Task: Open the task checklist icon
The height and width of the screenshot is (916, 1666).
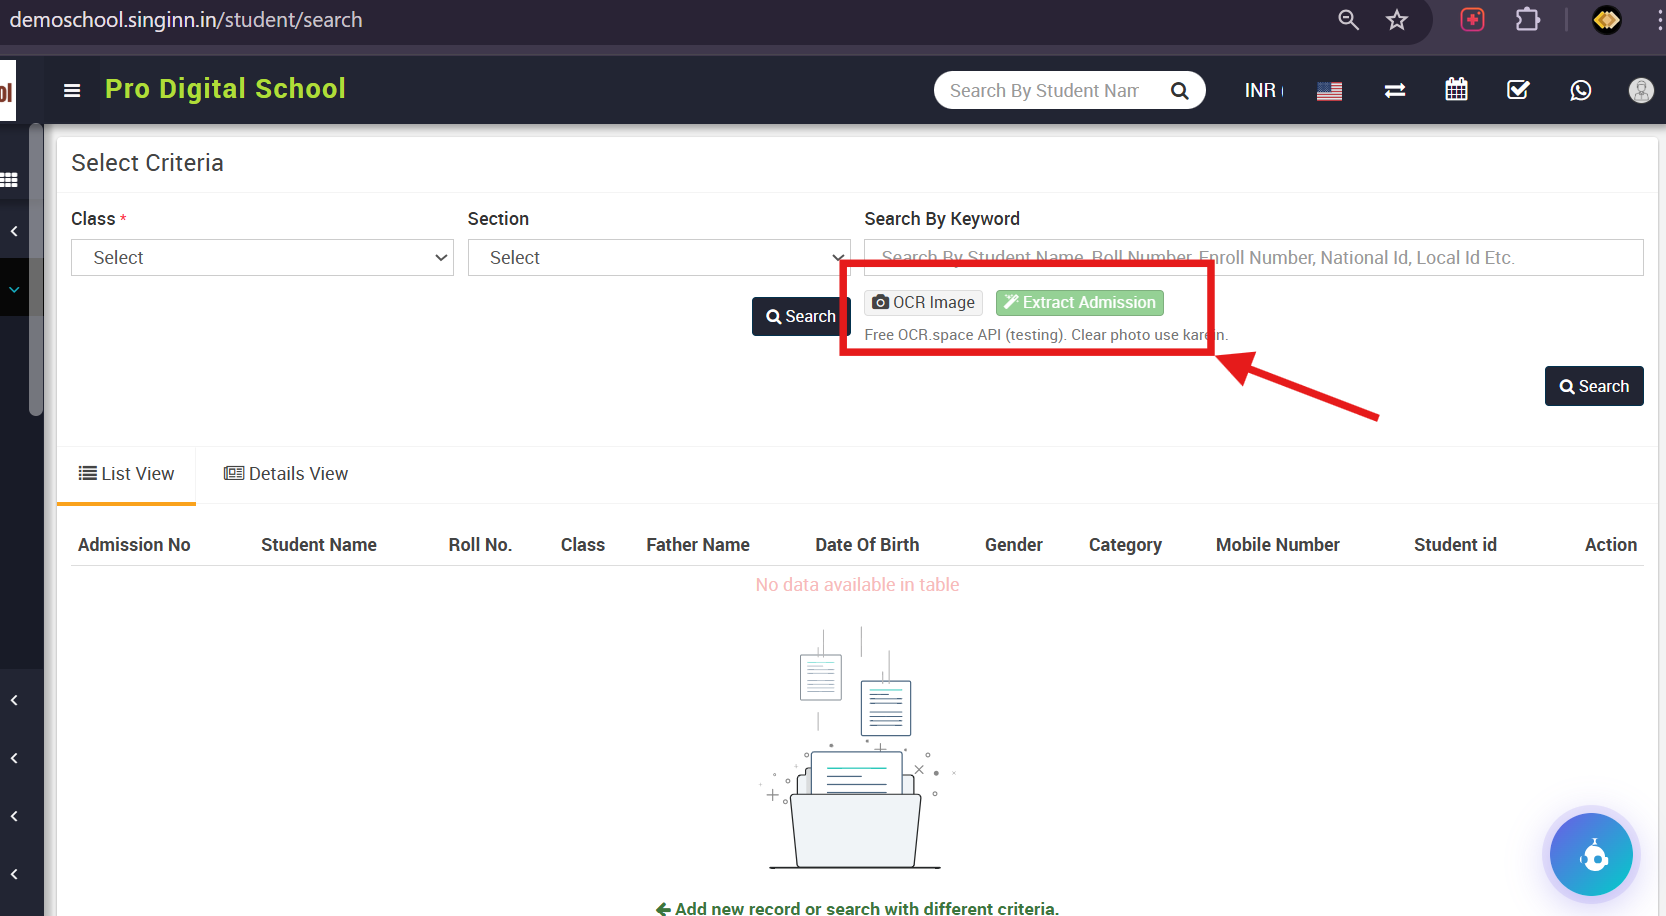Action: tap(1518, 90)
